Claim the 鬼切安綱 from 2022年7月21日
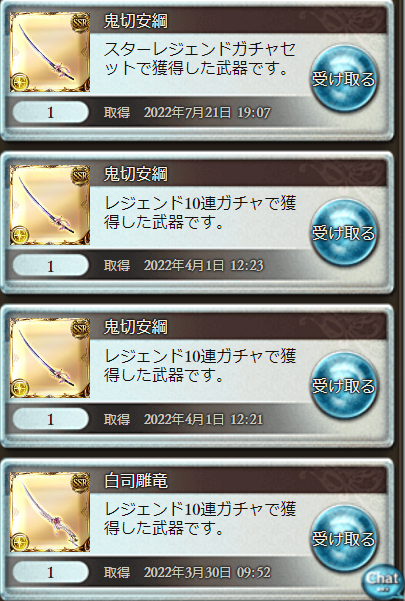 (x=343, y=79)
